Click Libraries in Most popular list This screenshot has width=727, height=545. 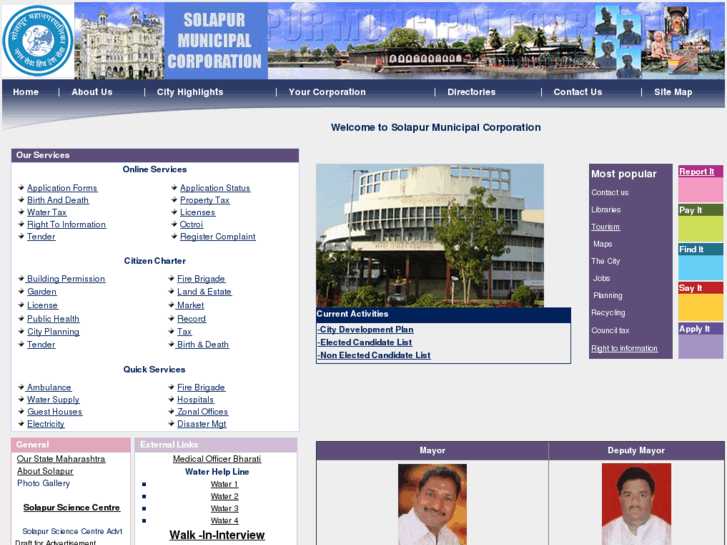[606, 210]
